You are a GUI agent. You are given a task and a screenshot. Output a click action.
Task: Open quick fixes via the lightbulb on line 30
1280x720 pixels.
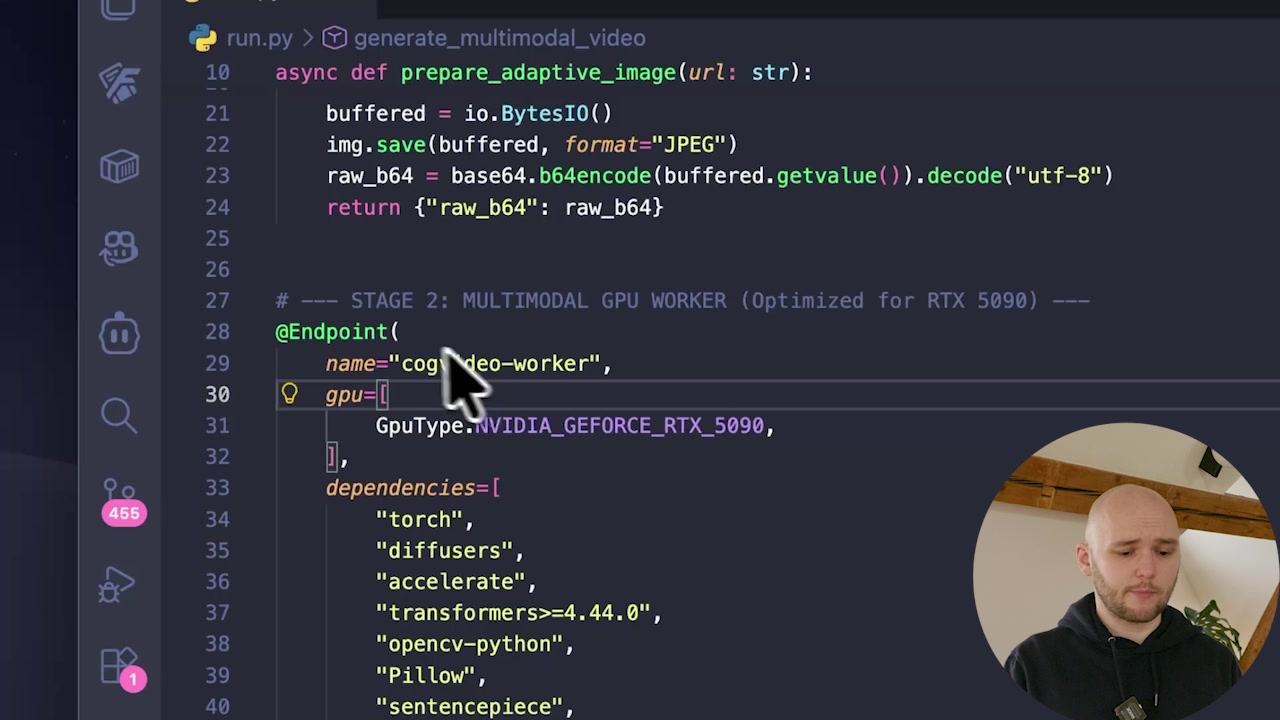pos(289,394)
